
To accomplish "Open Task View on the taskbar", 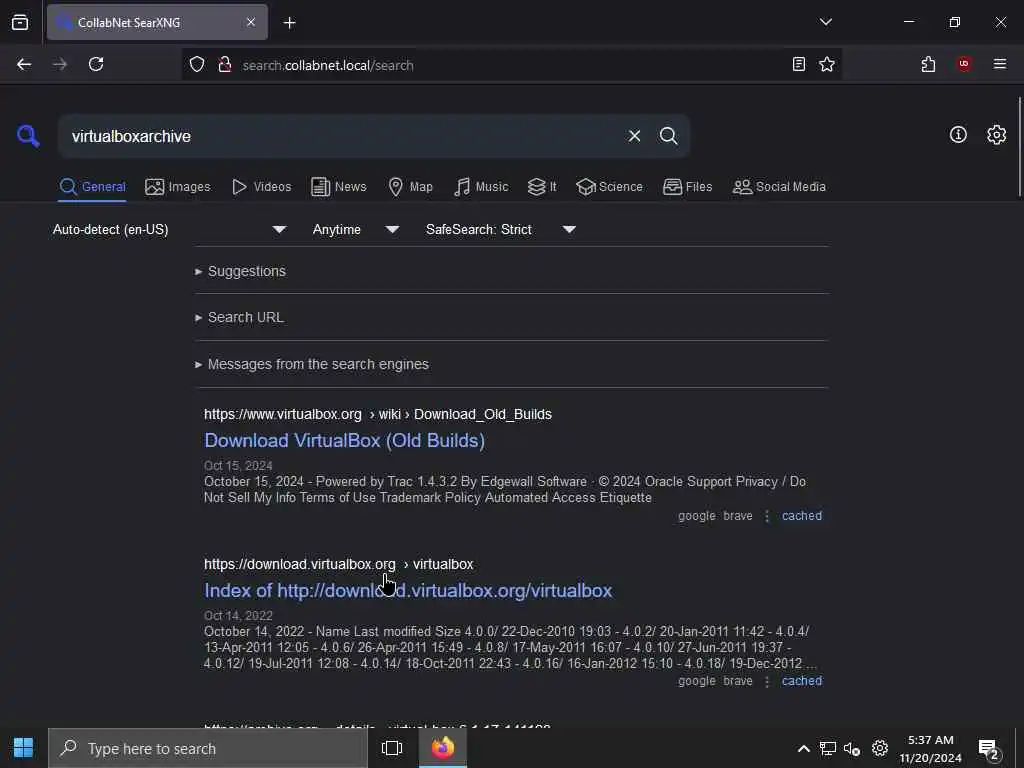I will click(392, 748).
